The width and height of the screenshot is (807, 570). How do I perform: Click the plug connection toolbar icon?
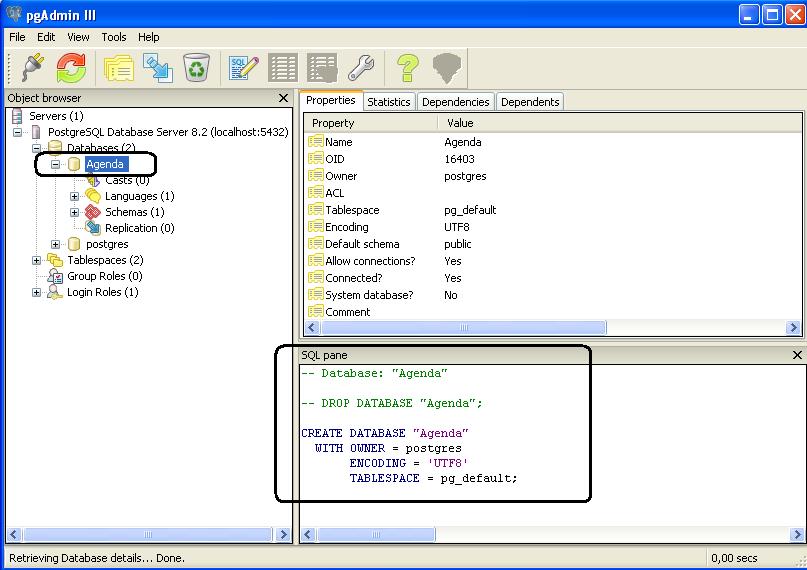(x=32, y=67)
